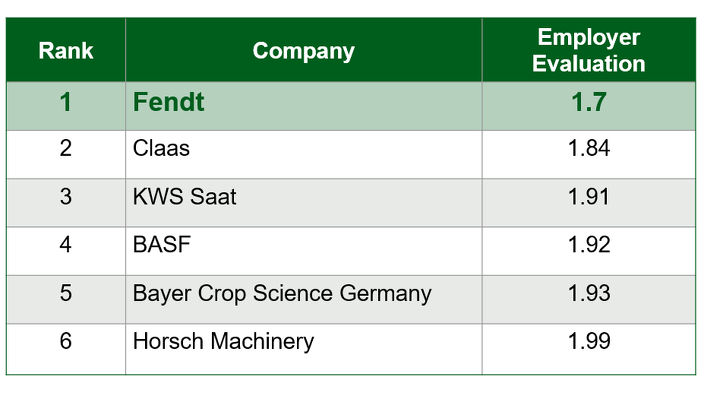Screen dimensions: 704x396
Task: Click the Company column header
Action: [304, 50]
